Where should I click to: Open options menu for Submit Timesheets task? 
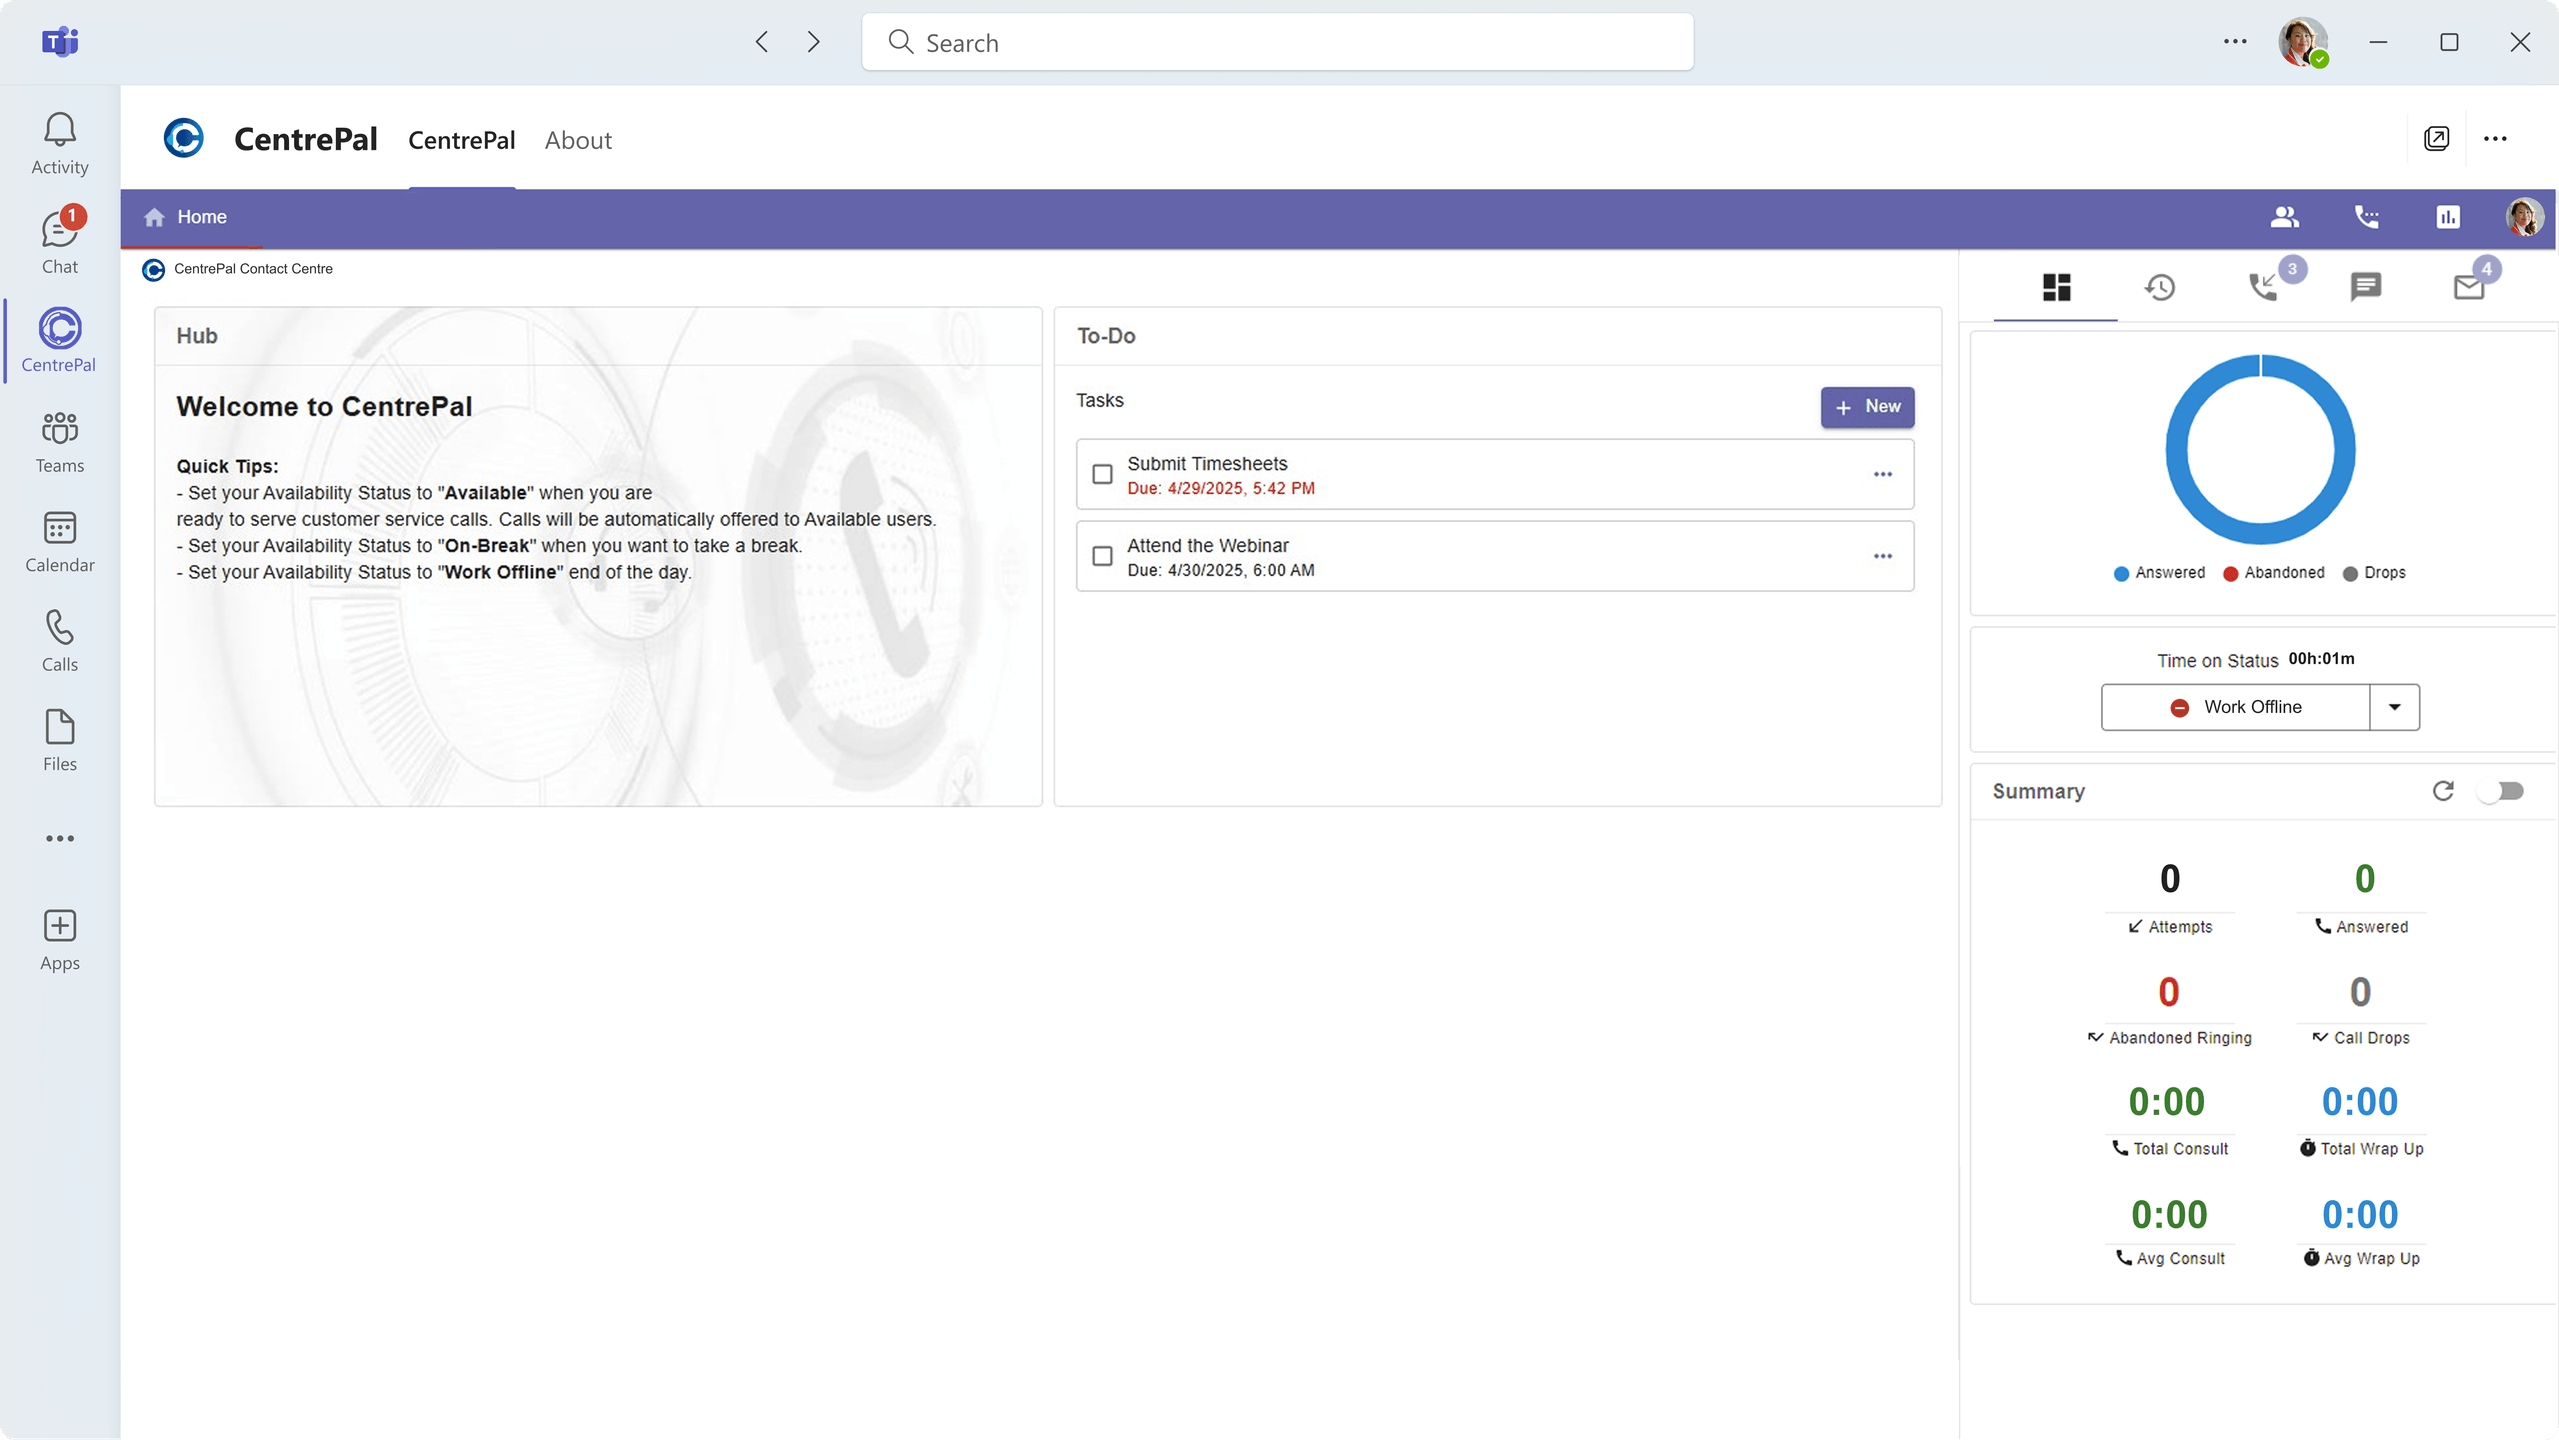[1883, 475]
